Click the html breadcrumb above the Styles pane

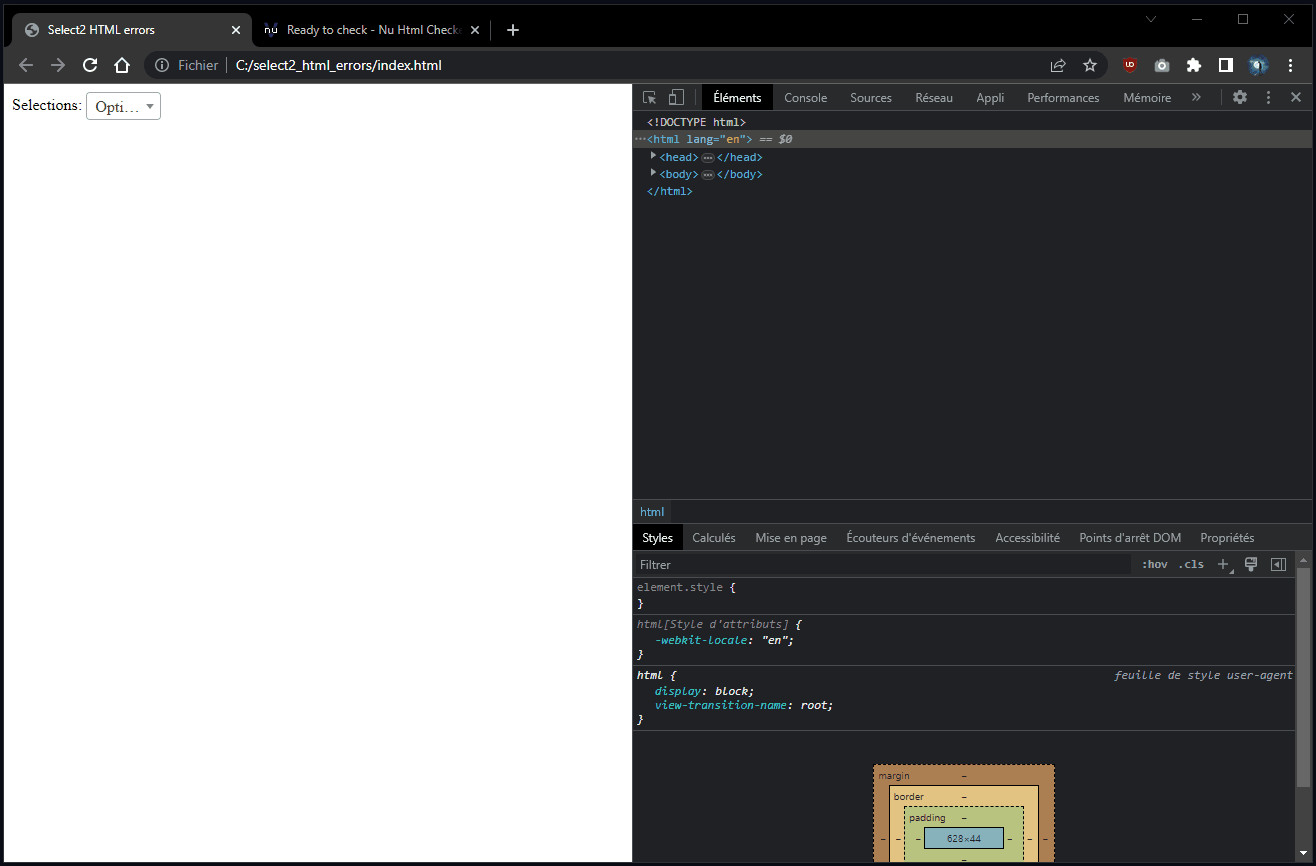(x=651, y=511)
